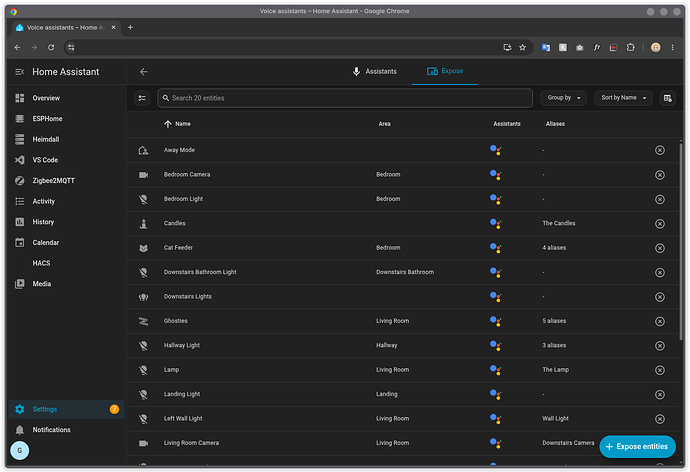
Task: Click the settings notification badge 7
Action: tap(114, 409)
